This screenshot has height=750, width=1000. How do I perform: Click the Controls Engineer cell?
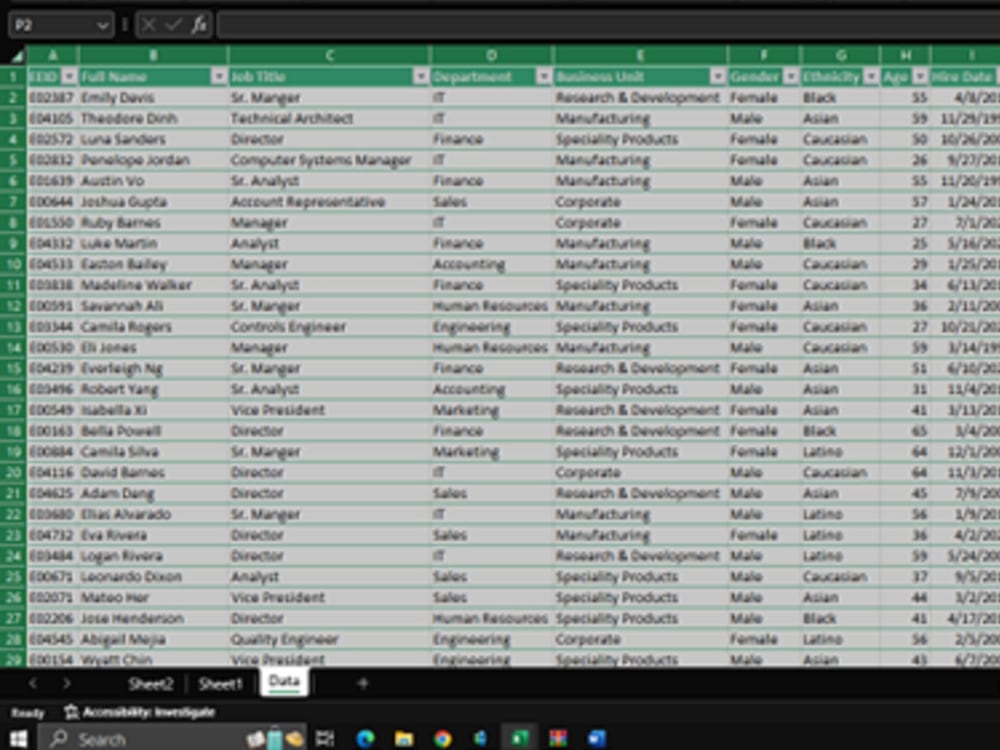(329, 327)
